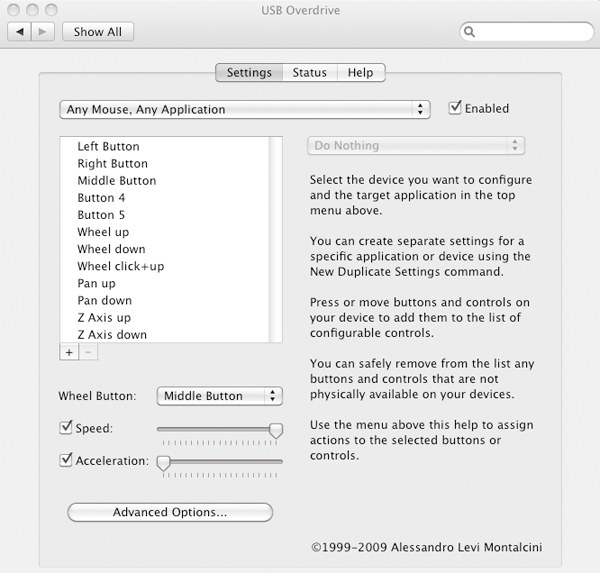This screenshot has width=600, height=573.
Task: Open Advanced Options dialog
Action: click(170, 512)
